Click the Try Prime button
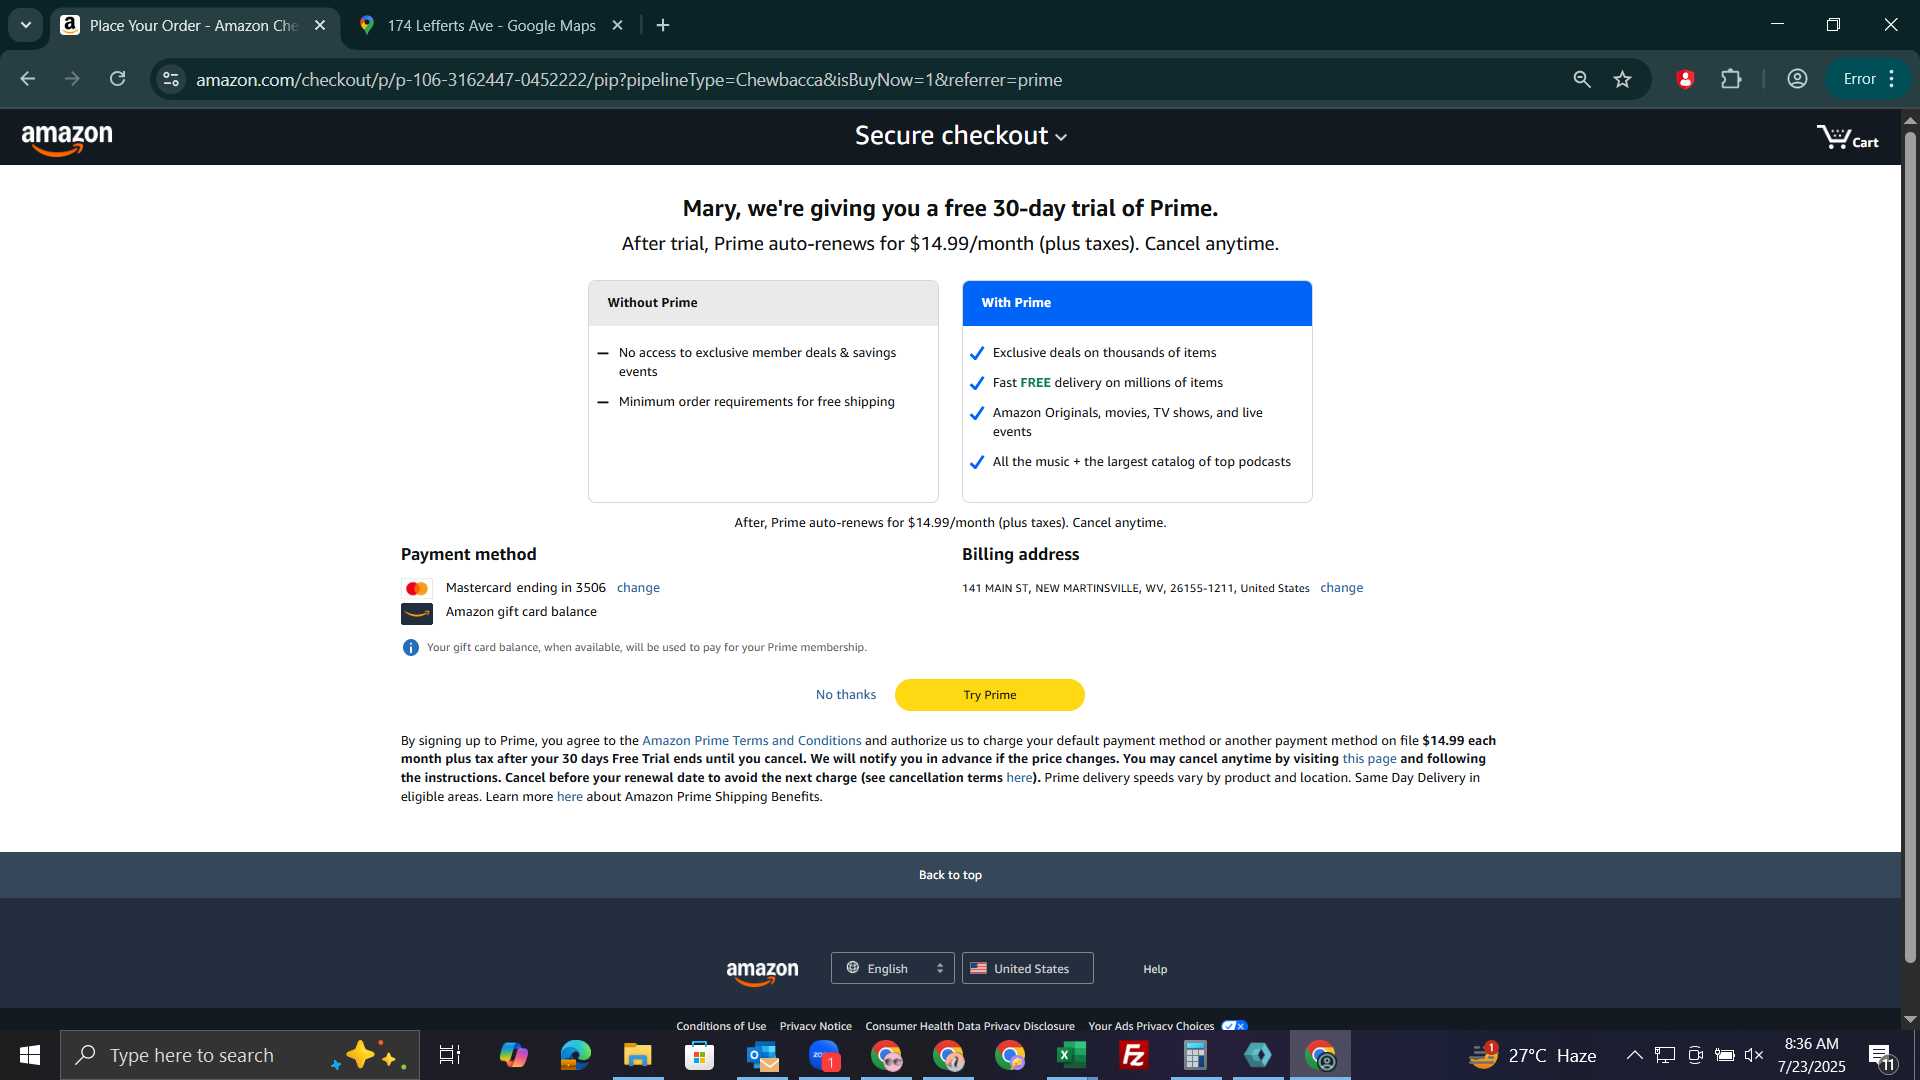 [x=989, y=695]
